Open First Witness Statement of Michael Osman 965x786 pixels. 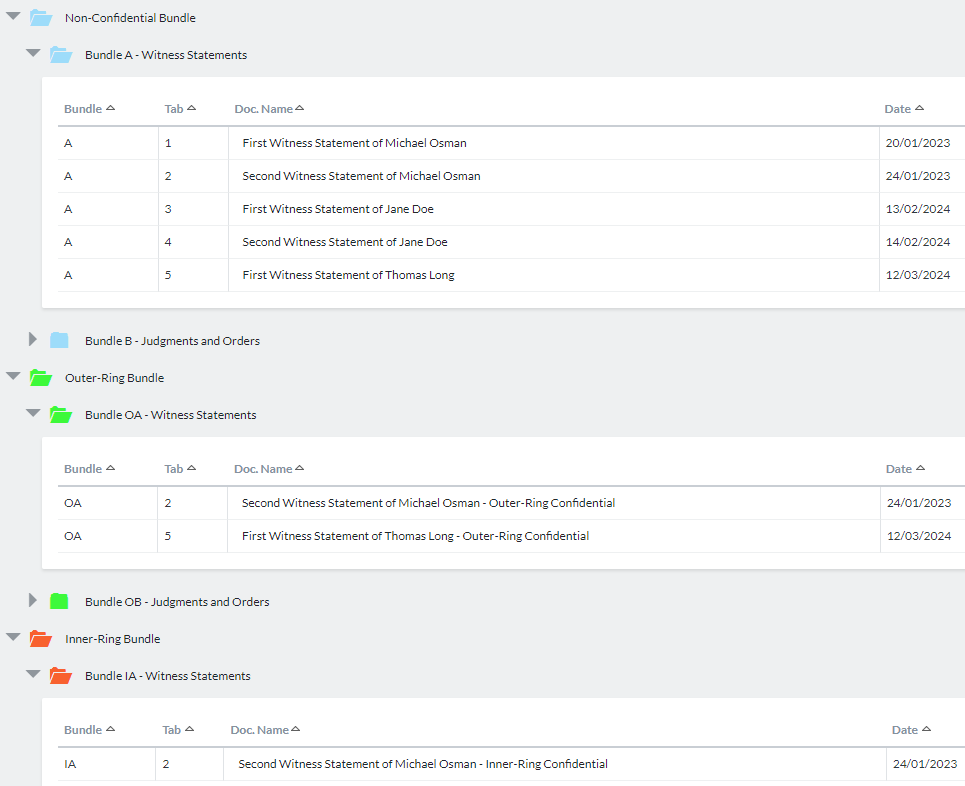tap(354, 143)
